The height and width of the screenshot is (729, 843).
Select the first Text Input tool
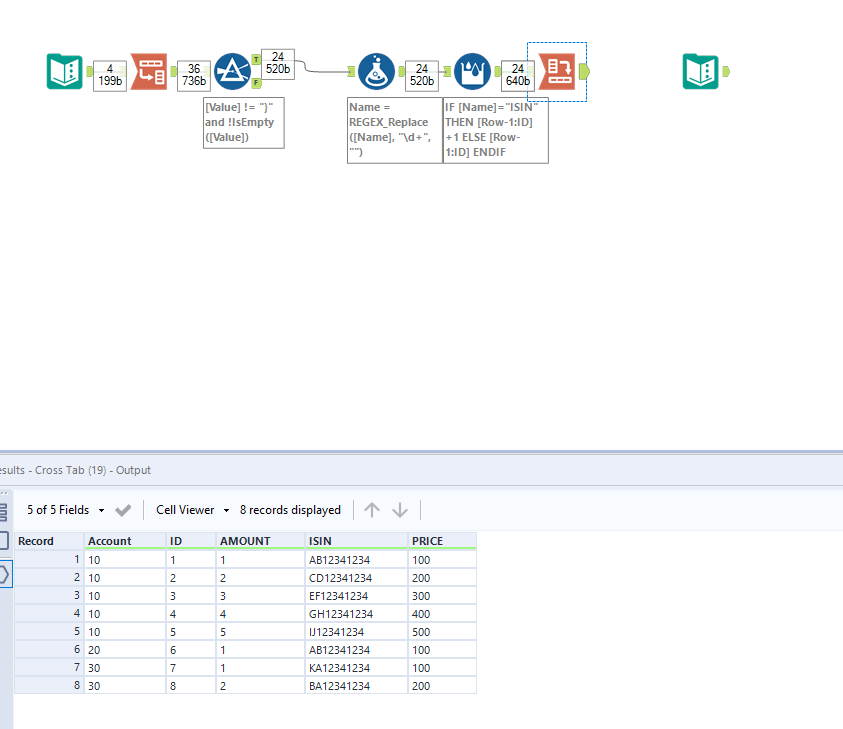point(65,71)
